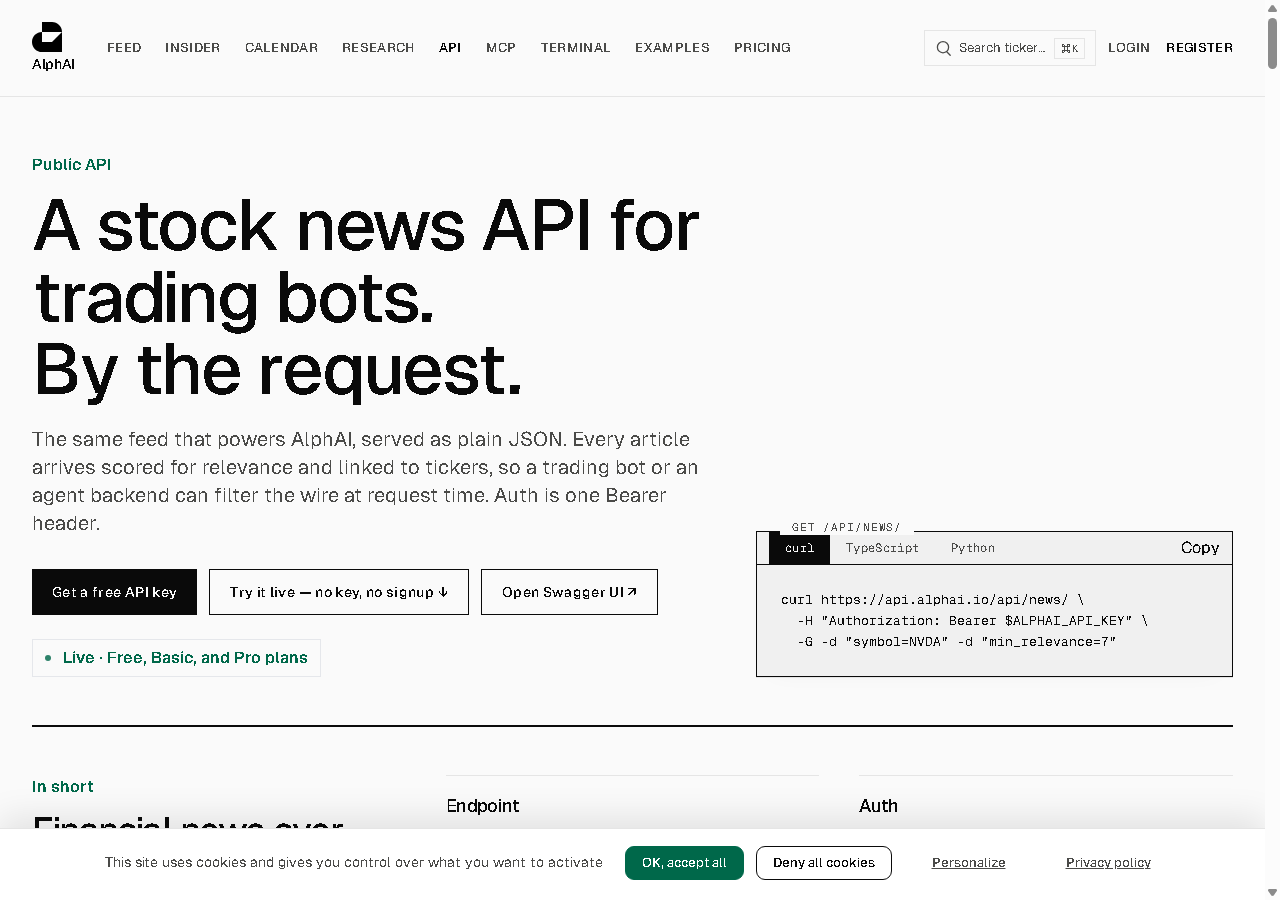Deny all cookies
Image resolution: width=1280 pixels, height=900 pixels.
pyautogui.click(x=824, y=863)
